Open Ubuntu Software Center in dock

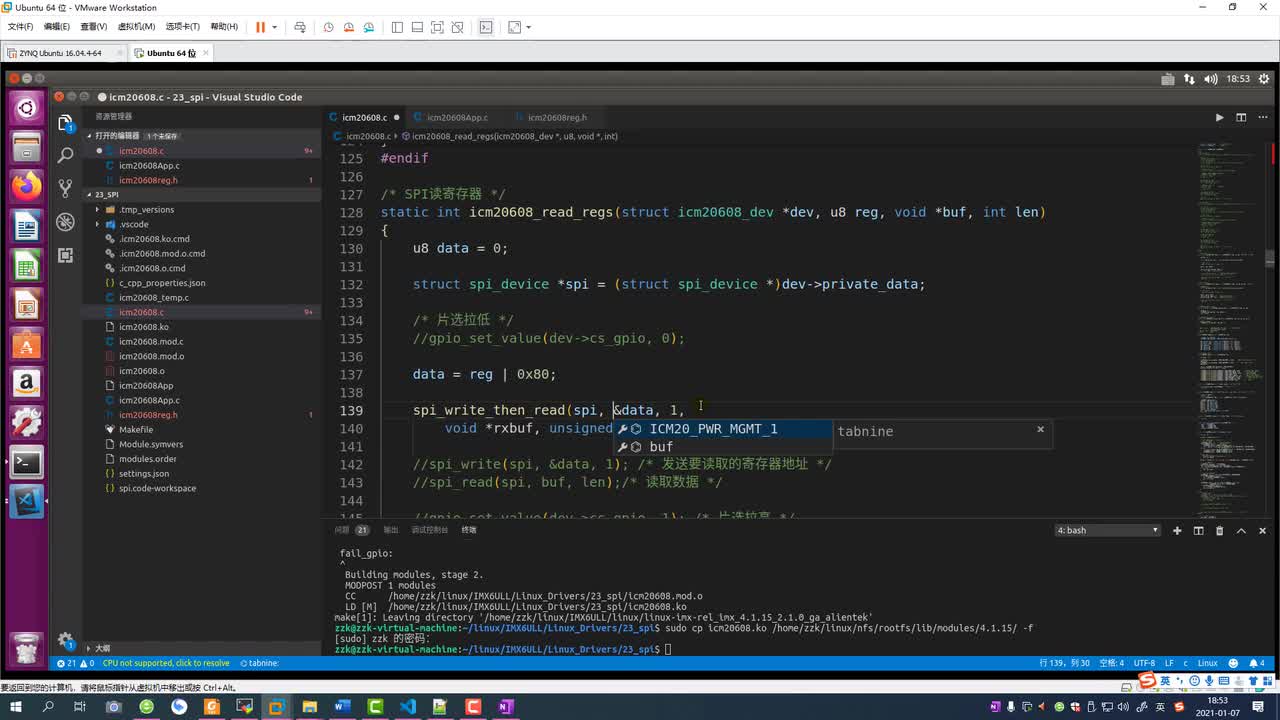coord(26,344)
